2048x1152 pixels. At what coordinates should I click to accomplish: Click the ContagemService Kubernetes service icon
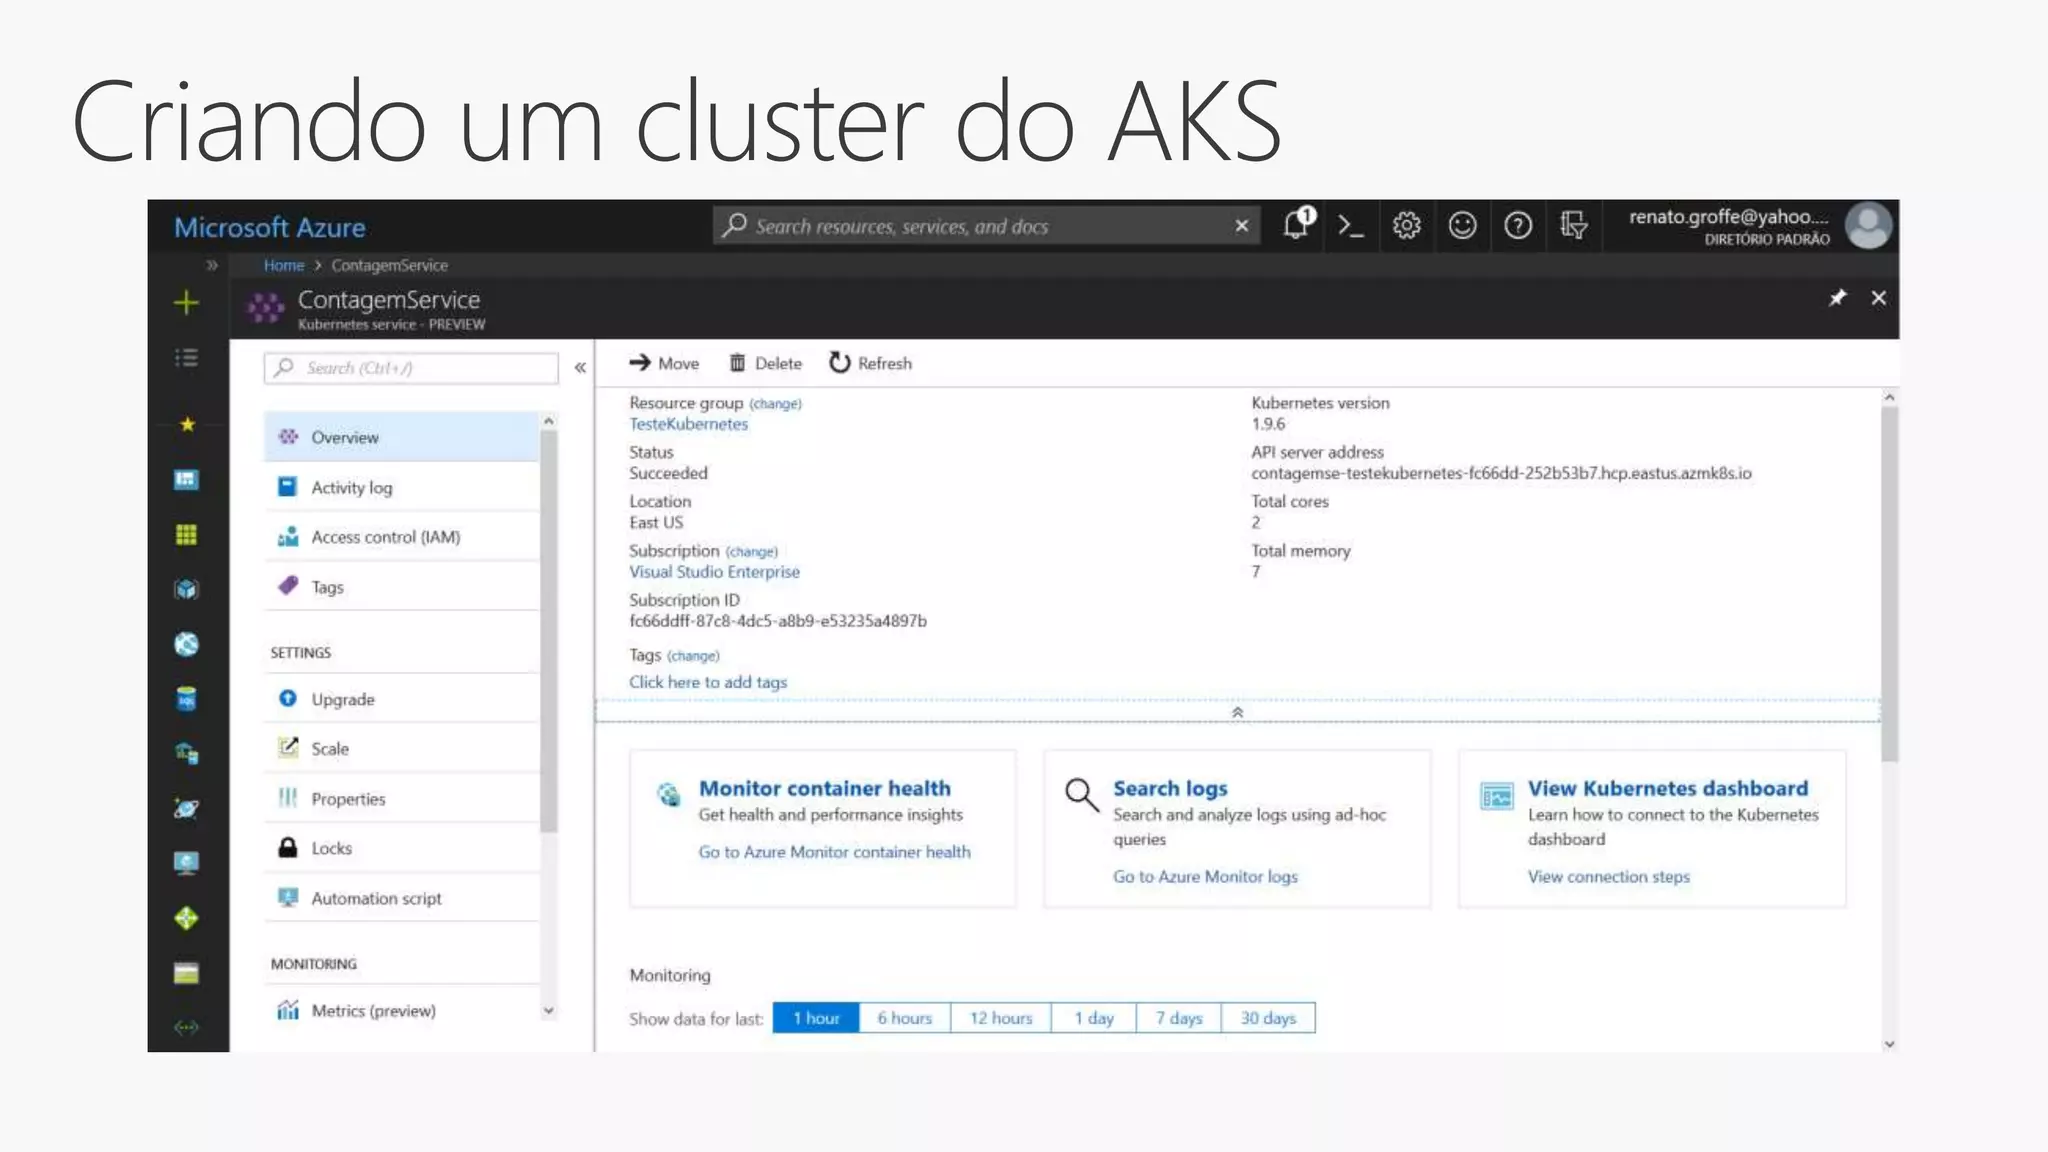coord(266,308)
